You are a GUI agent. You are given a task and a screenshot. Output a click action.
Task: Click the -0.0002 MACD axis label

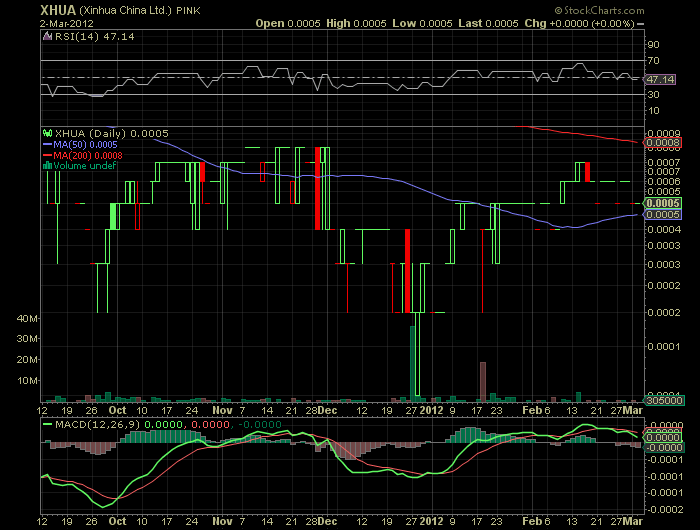(664, 509)
